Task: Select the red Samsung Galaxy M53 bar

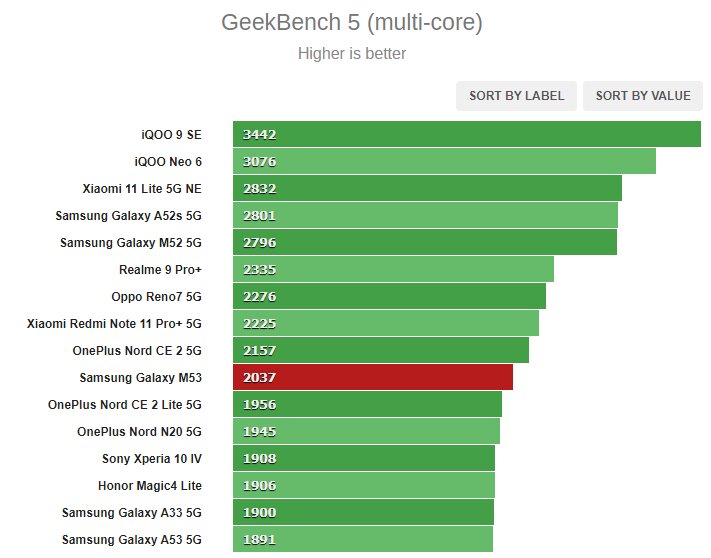Action: pyautogui.click(x=373, y=377)
